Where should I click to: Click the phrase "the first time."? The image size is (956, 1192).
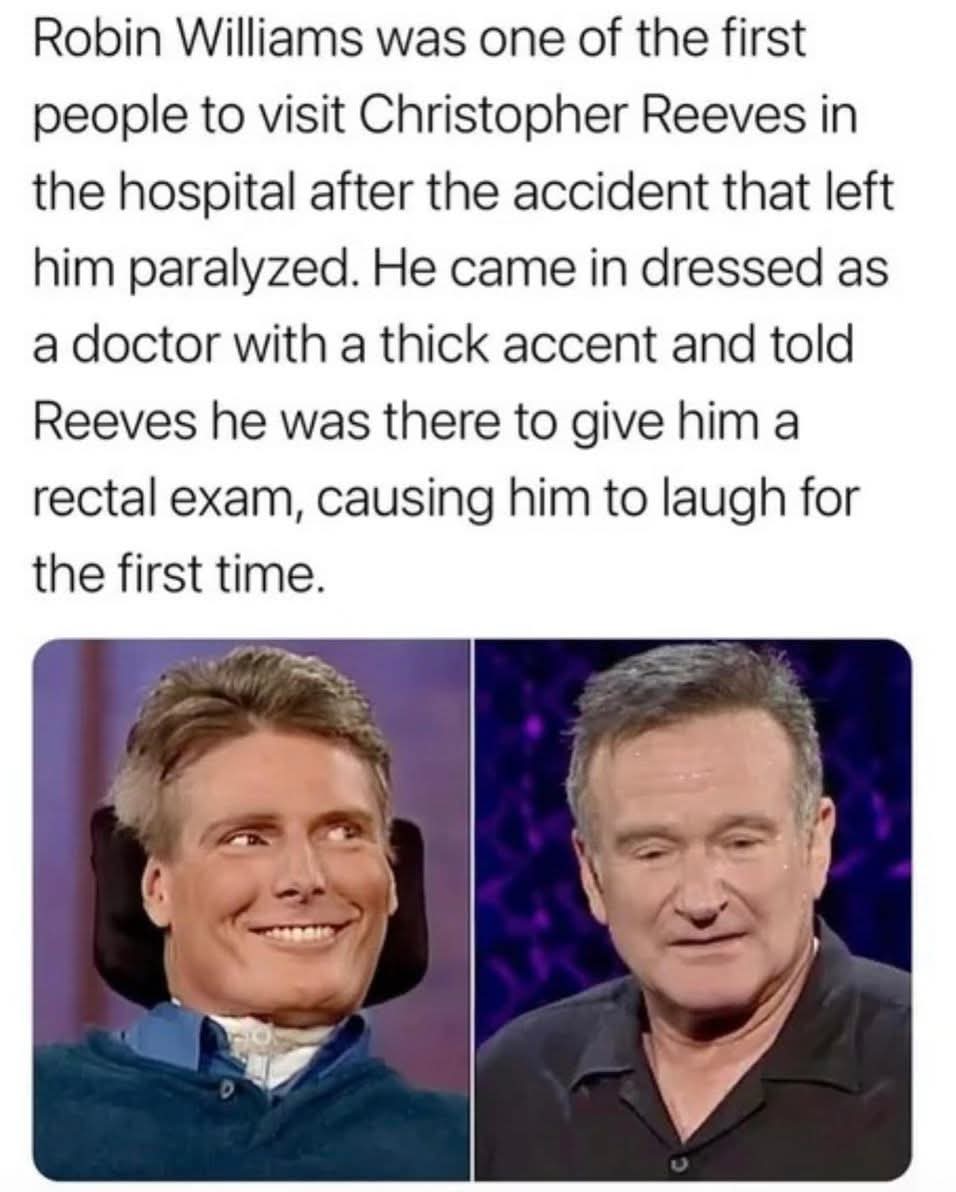click(176, 573)
